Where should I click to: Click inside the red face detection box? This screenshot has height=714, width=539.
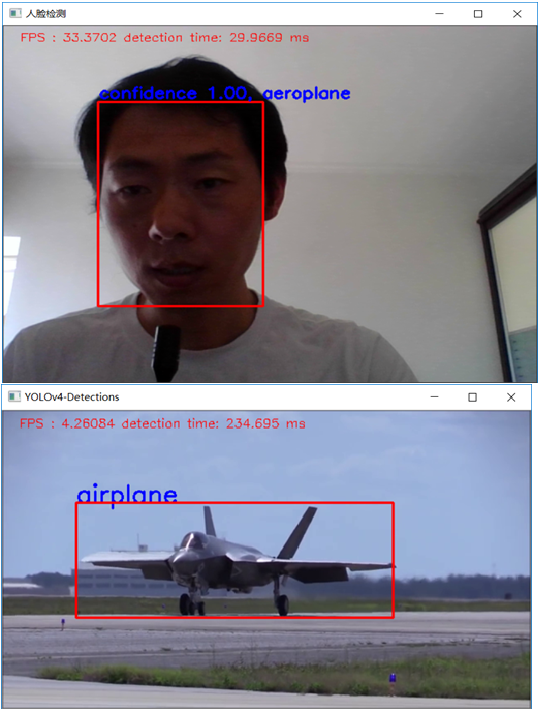(180, 204)
